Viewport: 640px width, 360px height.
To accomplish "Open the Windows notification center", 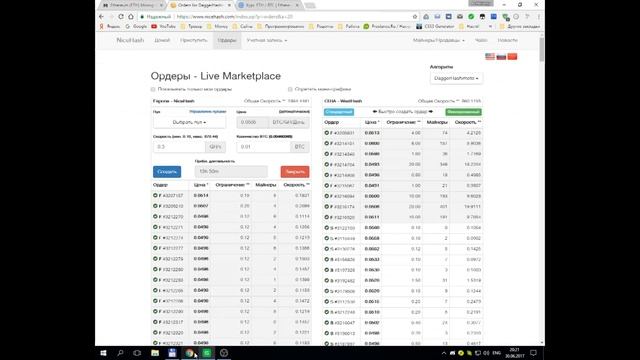I will [x=533, y=353].
